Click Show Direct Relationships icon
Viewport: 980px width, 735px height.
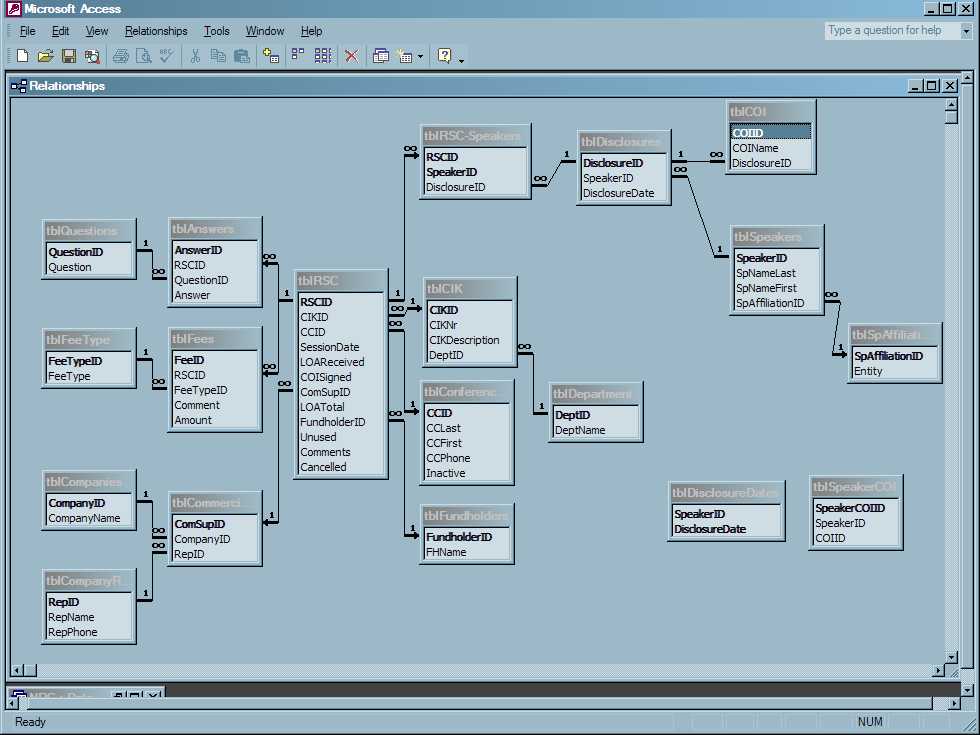pyautogui.click(x=298, y=57)
